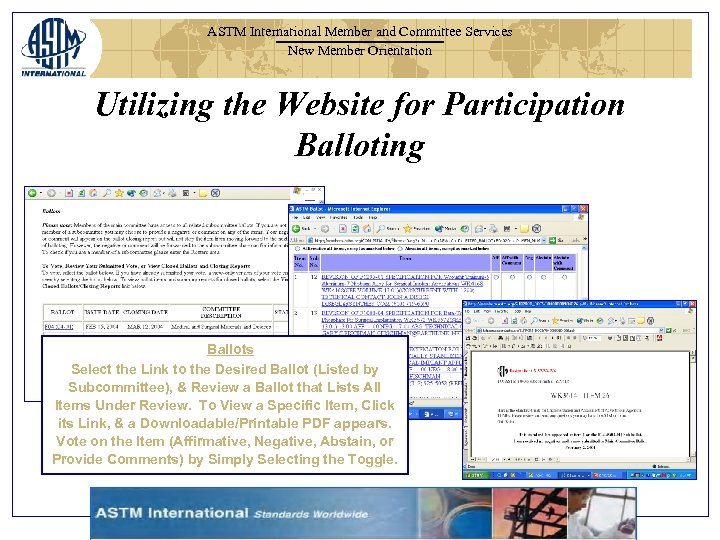Click the address field in PDF viewer window
Screen dimensions: 720x540
(x=570, y=330)
